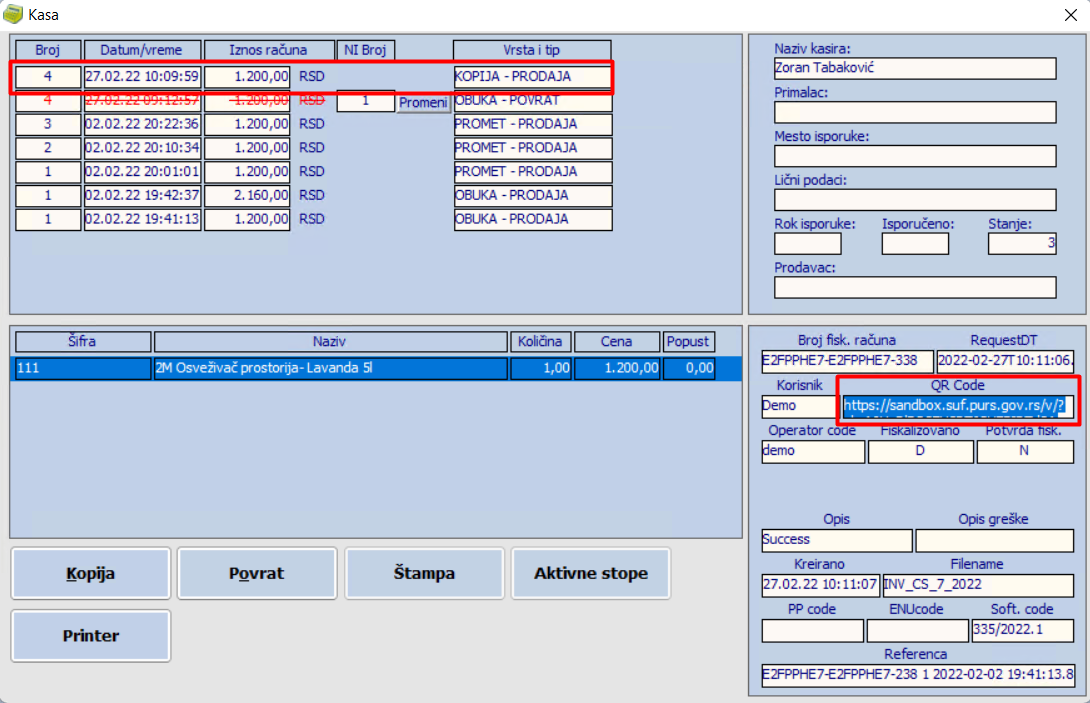Focus the empty Opis greške field
Screen dimensions: 1090x703
pos(994,540)
